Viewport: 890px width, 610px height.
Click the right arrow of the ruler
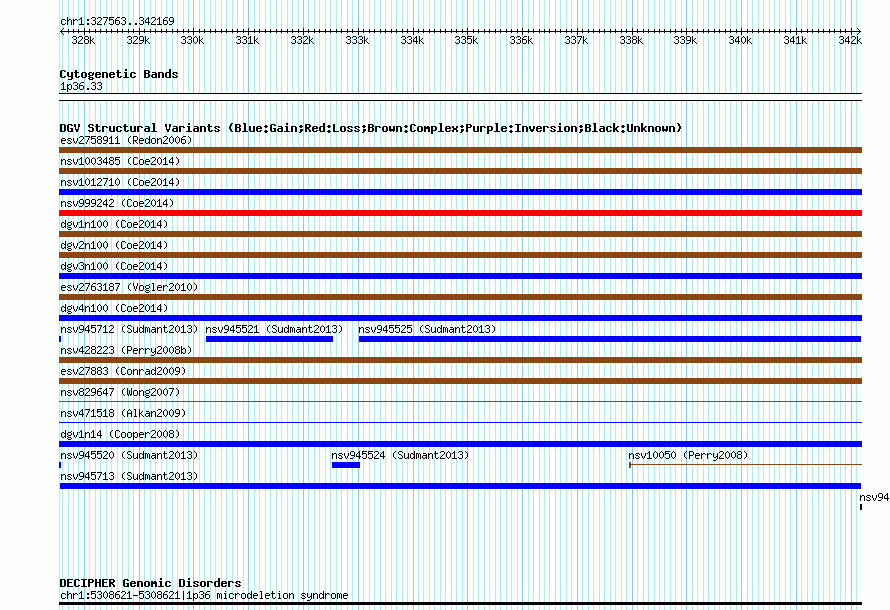(x=859, y=32)
